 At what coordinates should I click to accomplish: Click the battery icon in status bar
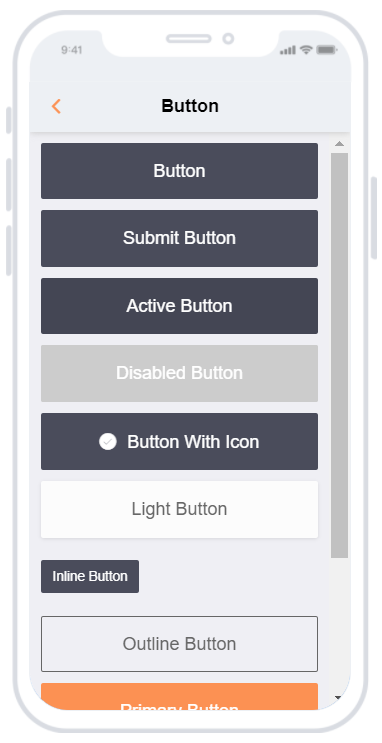point(327,50)
